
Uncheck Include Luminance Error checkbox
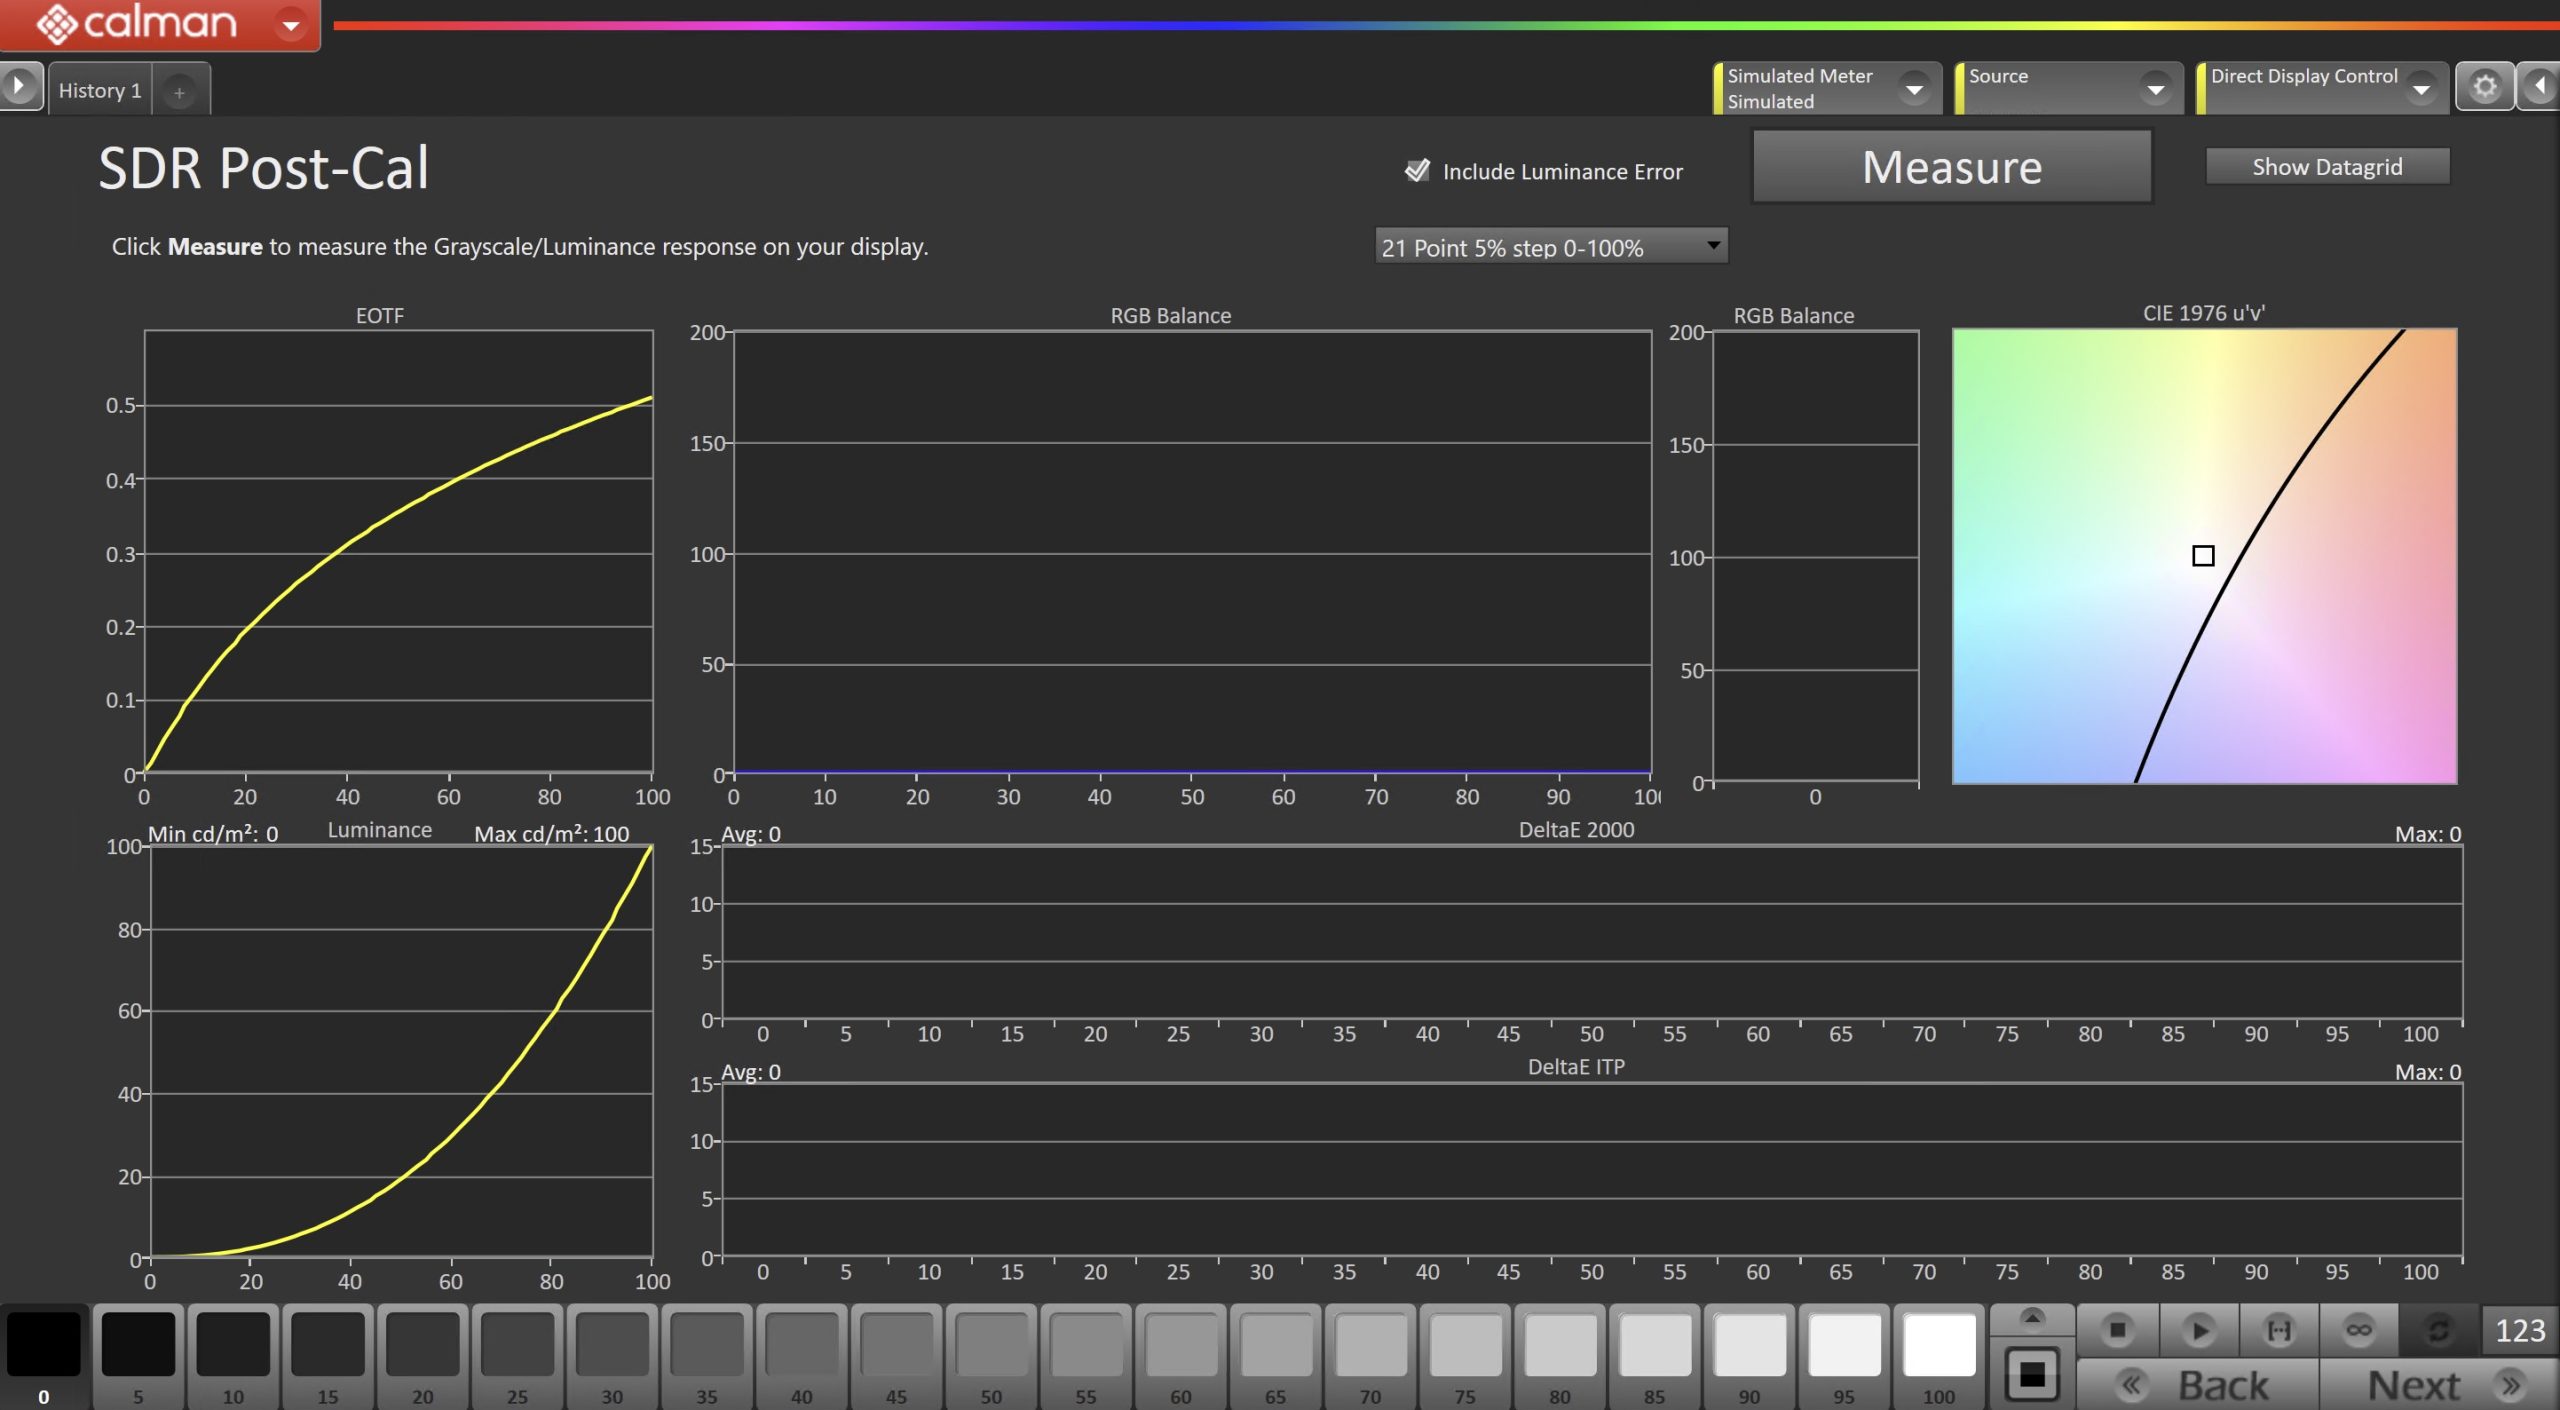(1417, 171)
